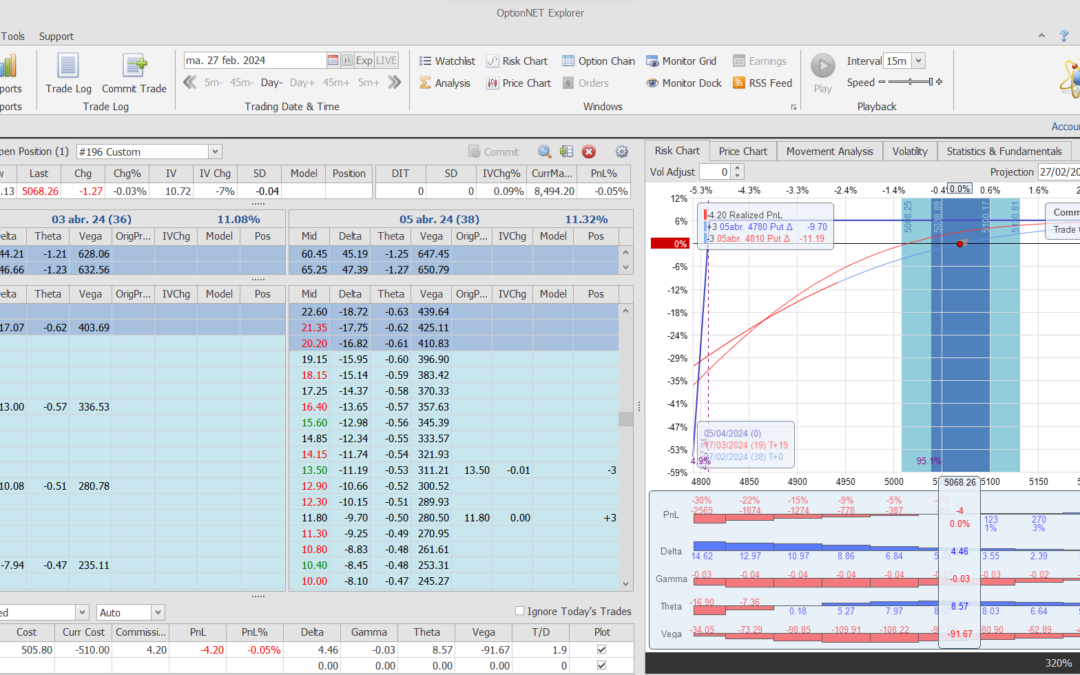Open the Interval 15m dropdown
Viewport: 1080px width, 675px height.
(x=918, y=61)
